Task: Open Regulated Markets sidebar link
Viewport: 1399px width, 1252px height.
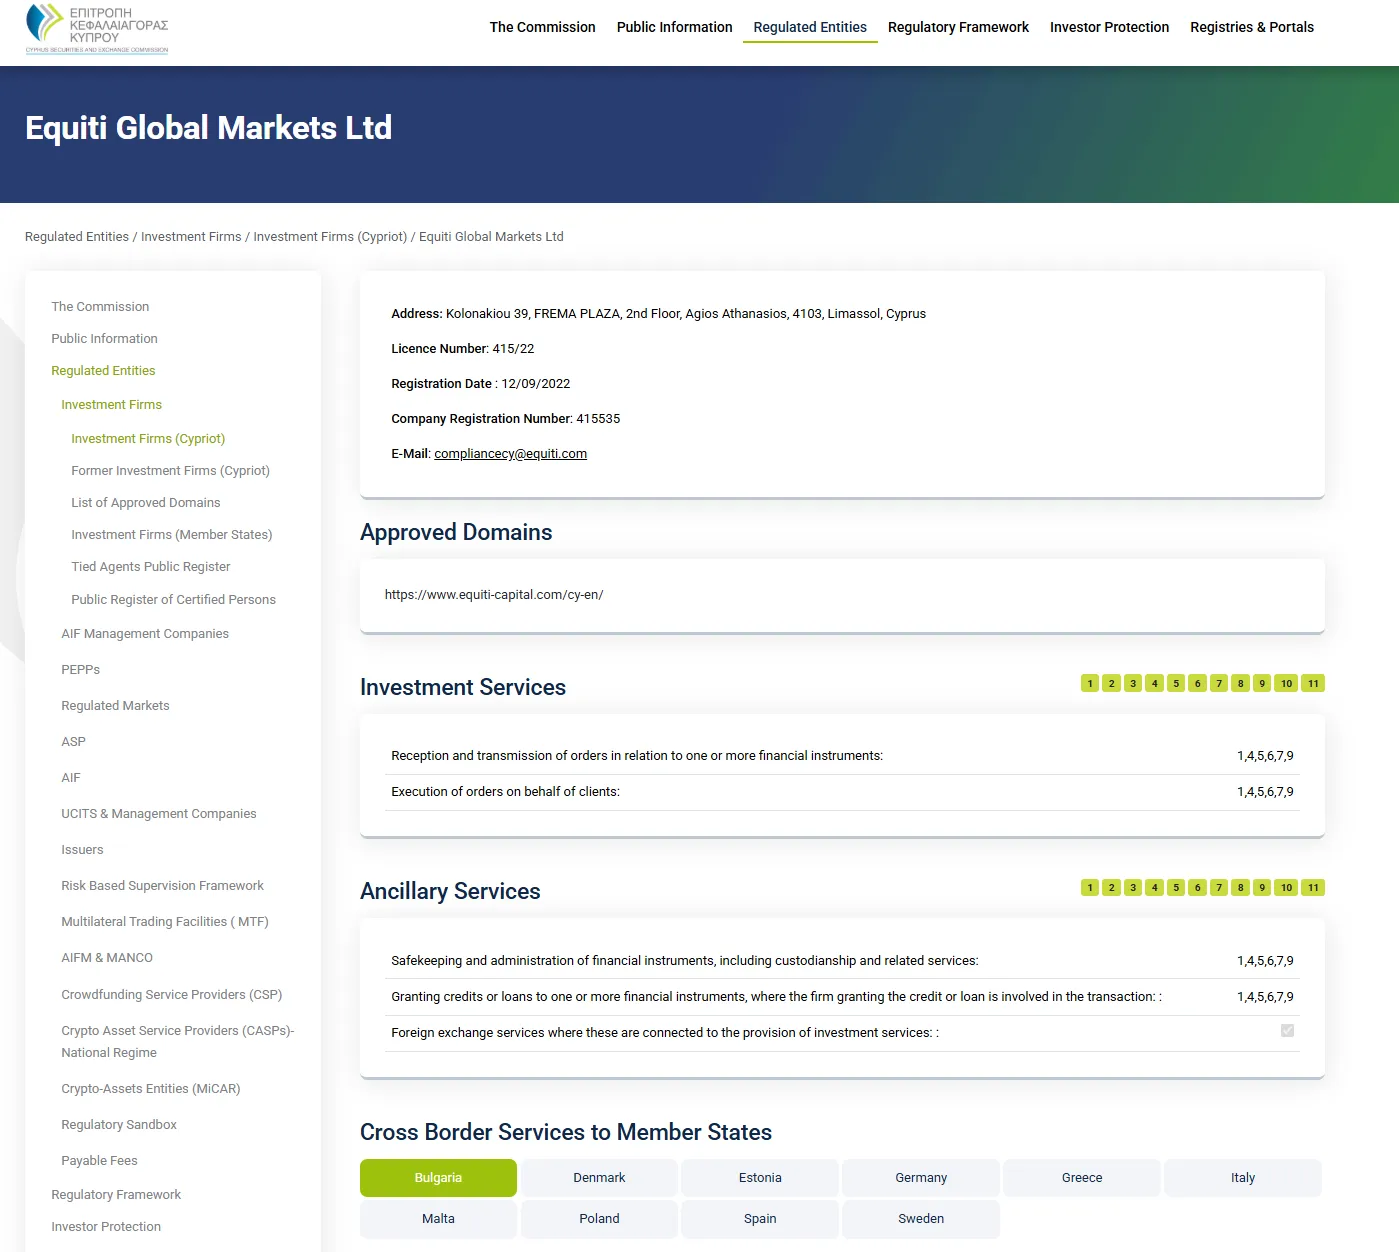Action: click(115, 706)
